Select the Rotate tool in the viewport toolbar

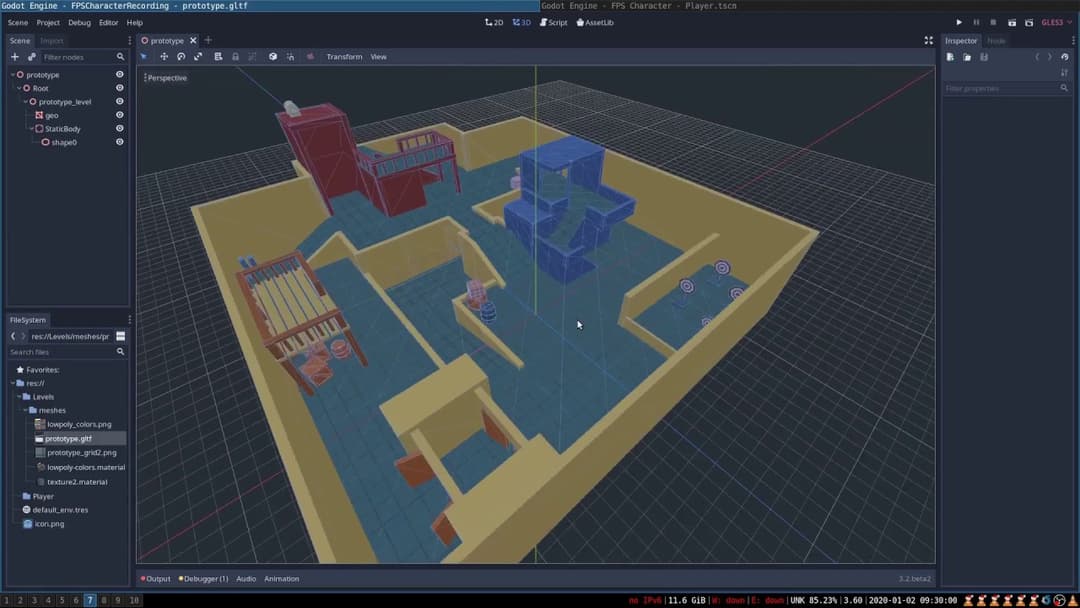(x=181, y=56)
